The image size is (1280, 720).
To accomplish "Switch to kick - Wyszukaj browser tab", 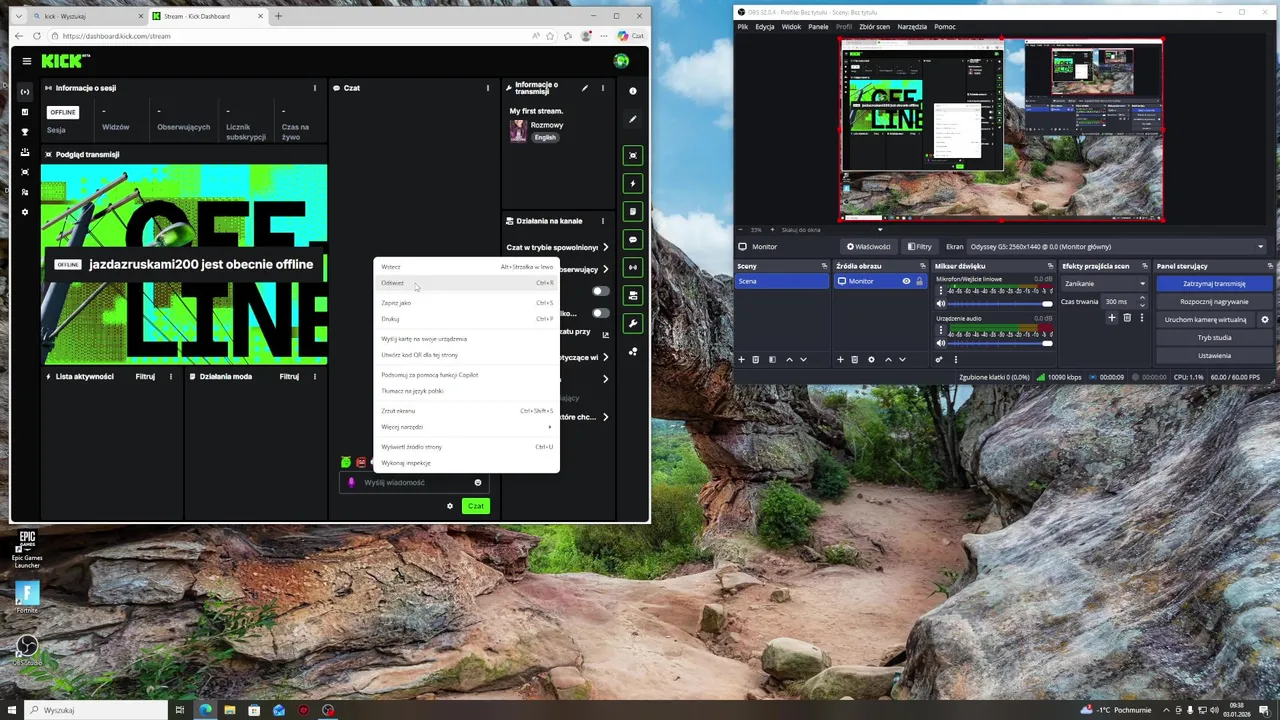I will (x=85, y=16).
